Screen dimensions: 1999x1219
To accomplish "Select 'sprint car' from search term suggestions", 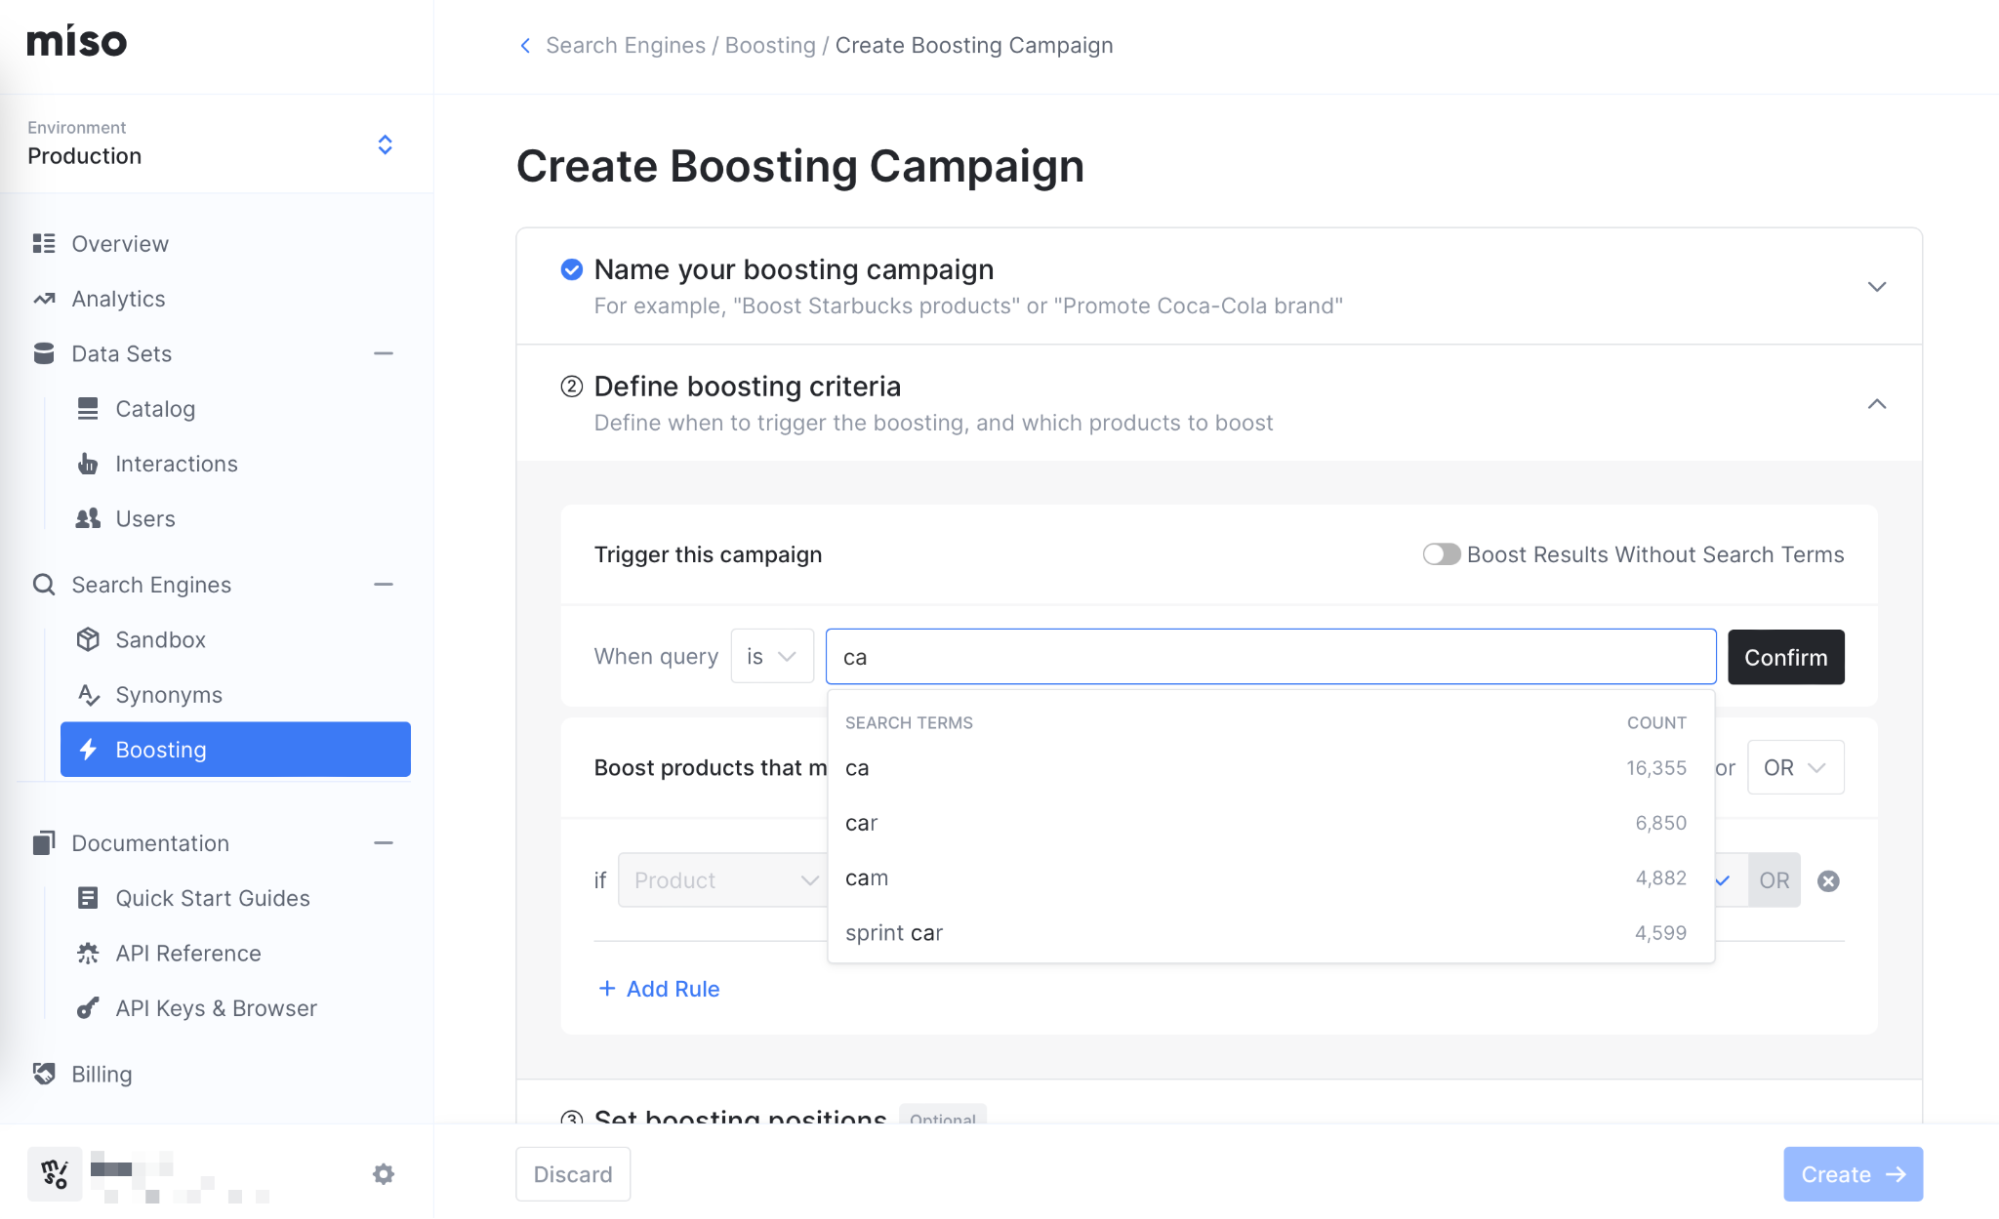I will (x=894, y=933).
